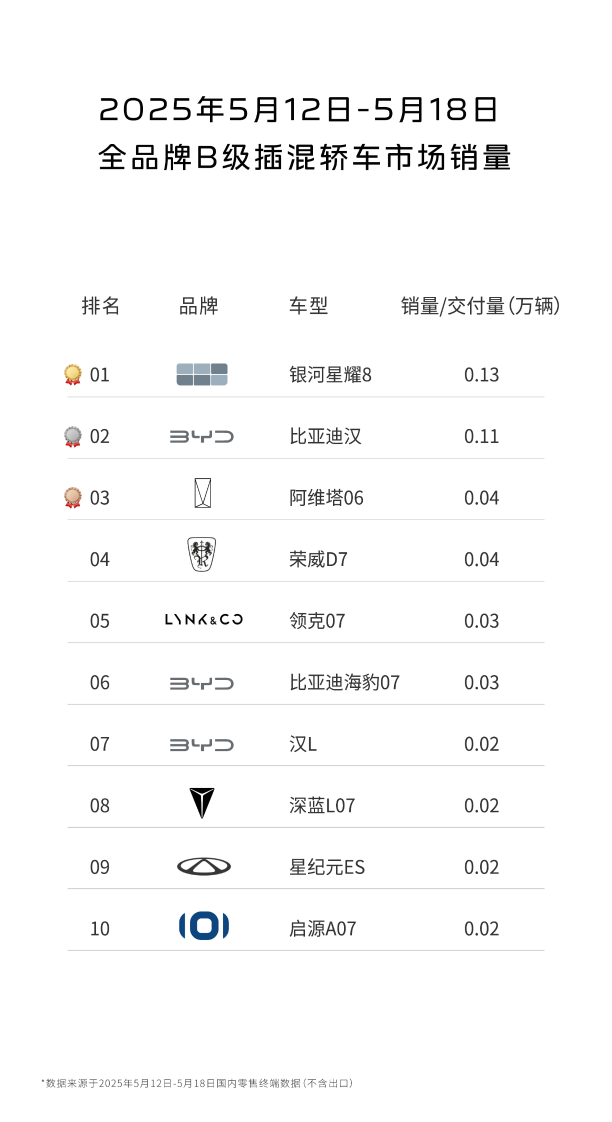Click the Geely Galaxy logo in row 01
Screen dimensions: 612x1122
click(x=202, y=374)
